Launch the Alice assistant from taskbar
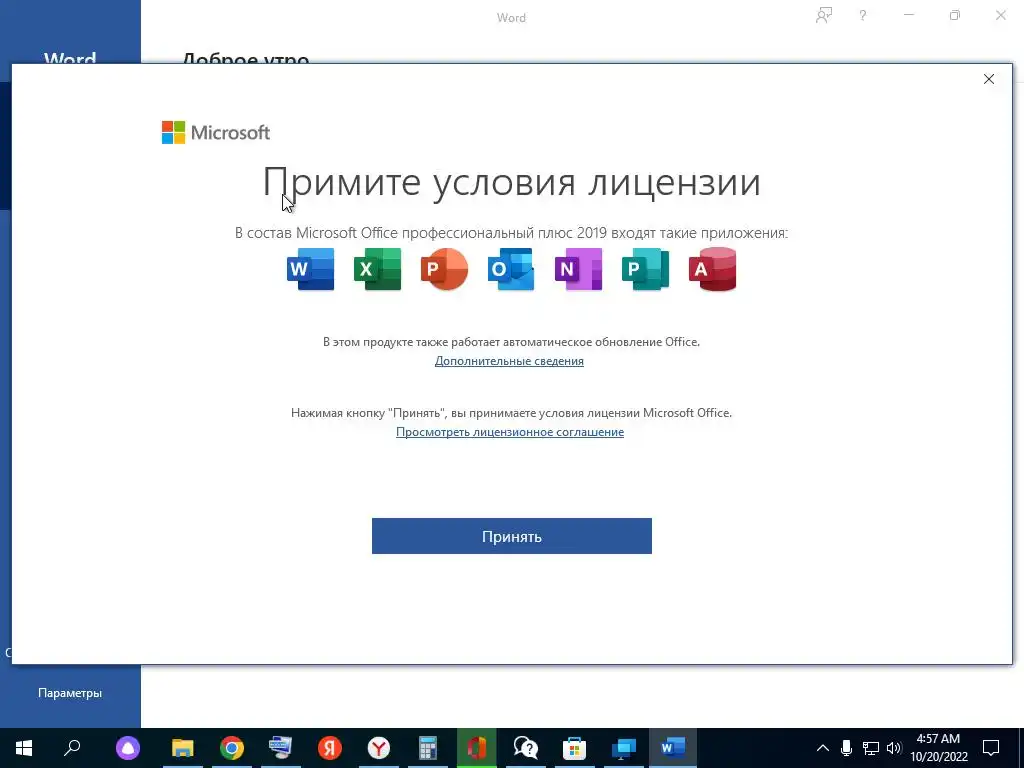Screen dimensions: 1024x768 [128, 748]
